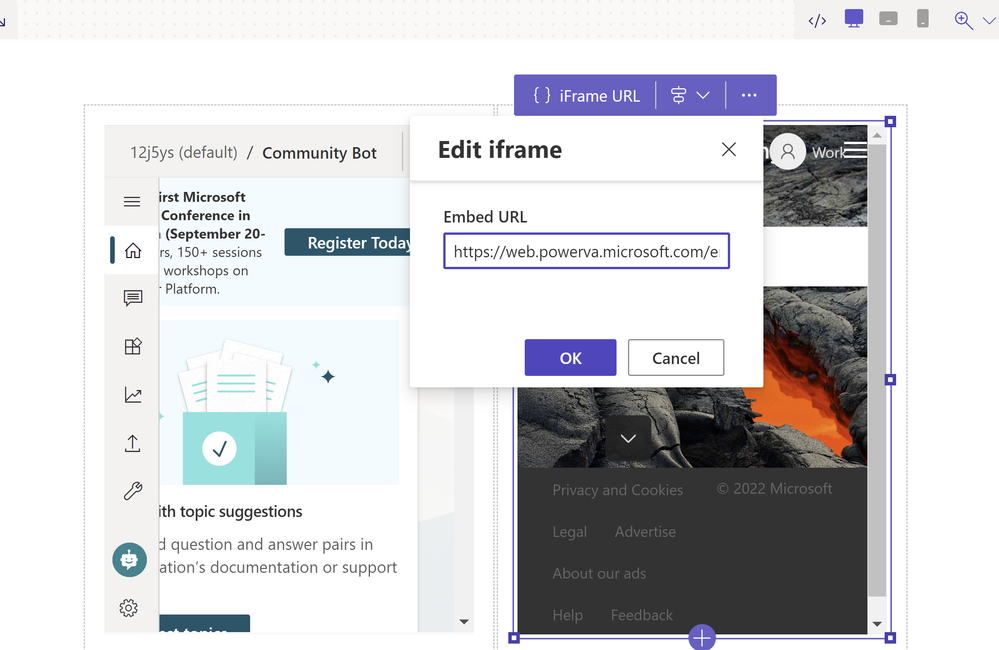Click the user profile avatar icon

pos(787,152)
